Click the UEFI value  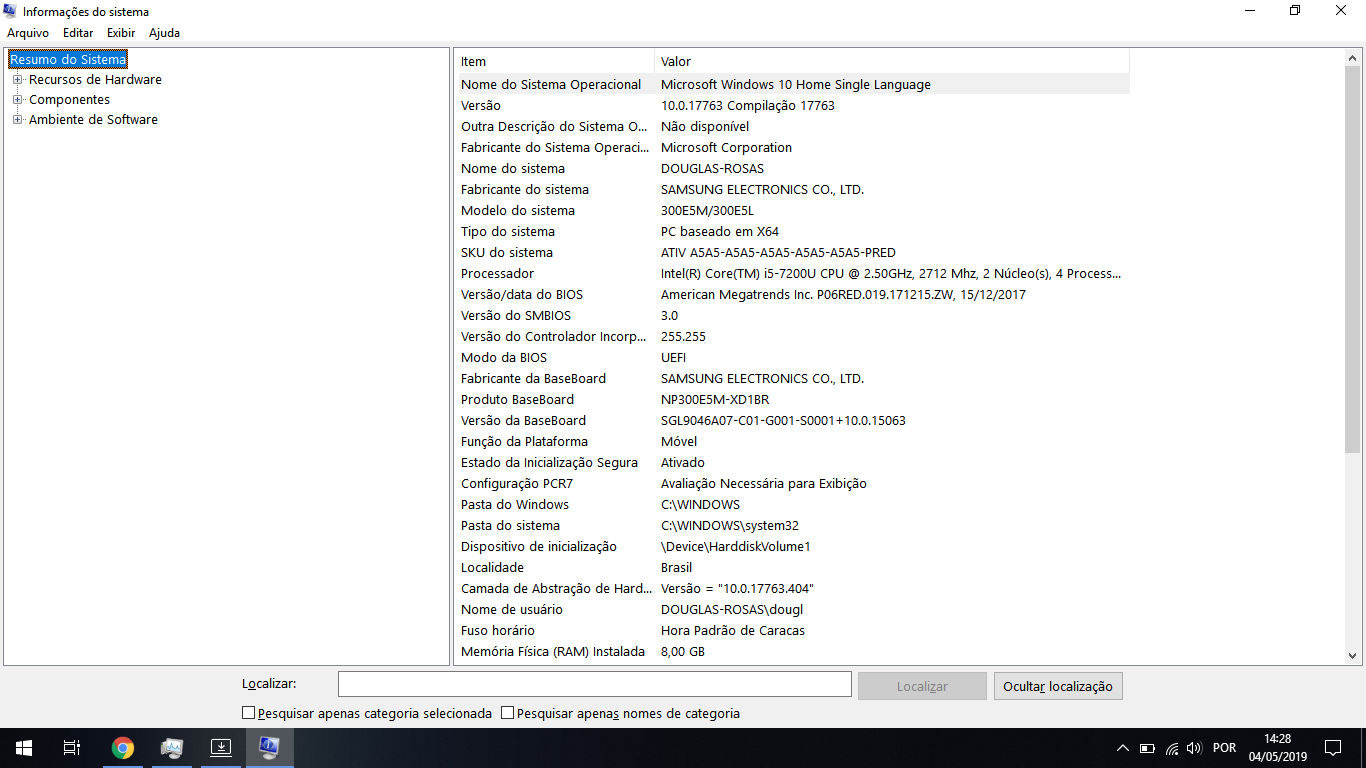click(673, 357)
